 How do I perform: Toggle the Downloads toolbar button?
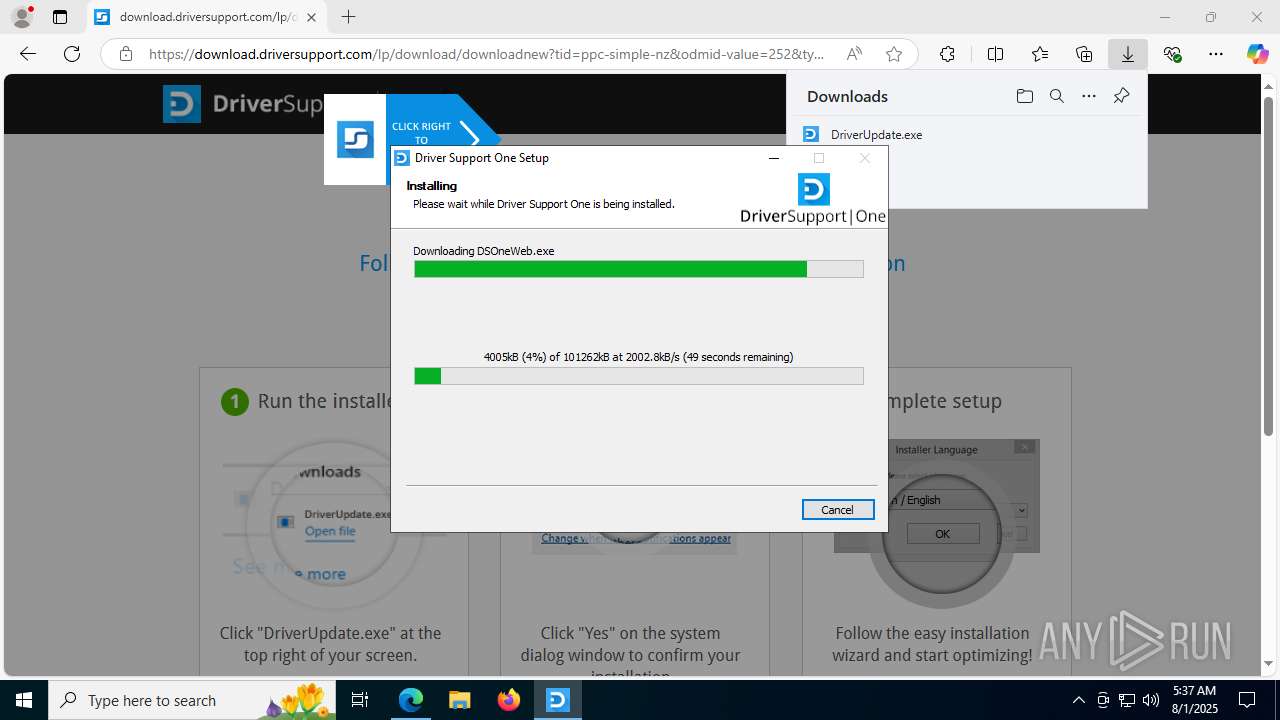(x=1128, y=54)
